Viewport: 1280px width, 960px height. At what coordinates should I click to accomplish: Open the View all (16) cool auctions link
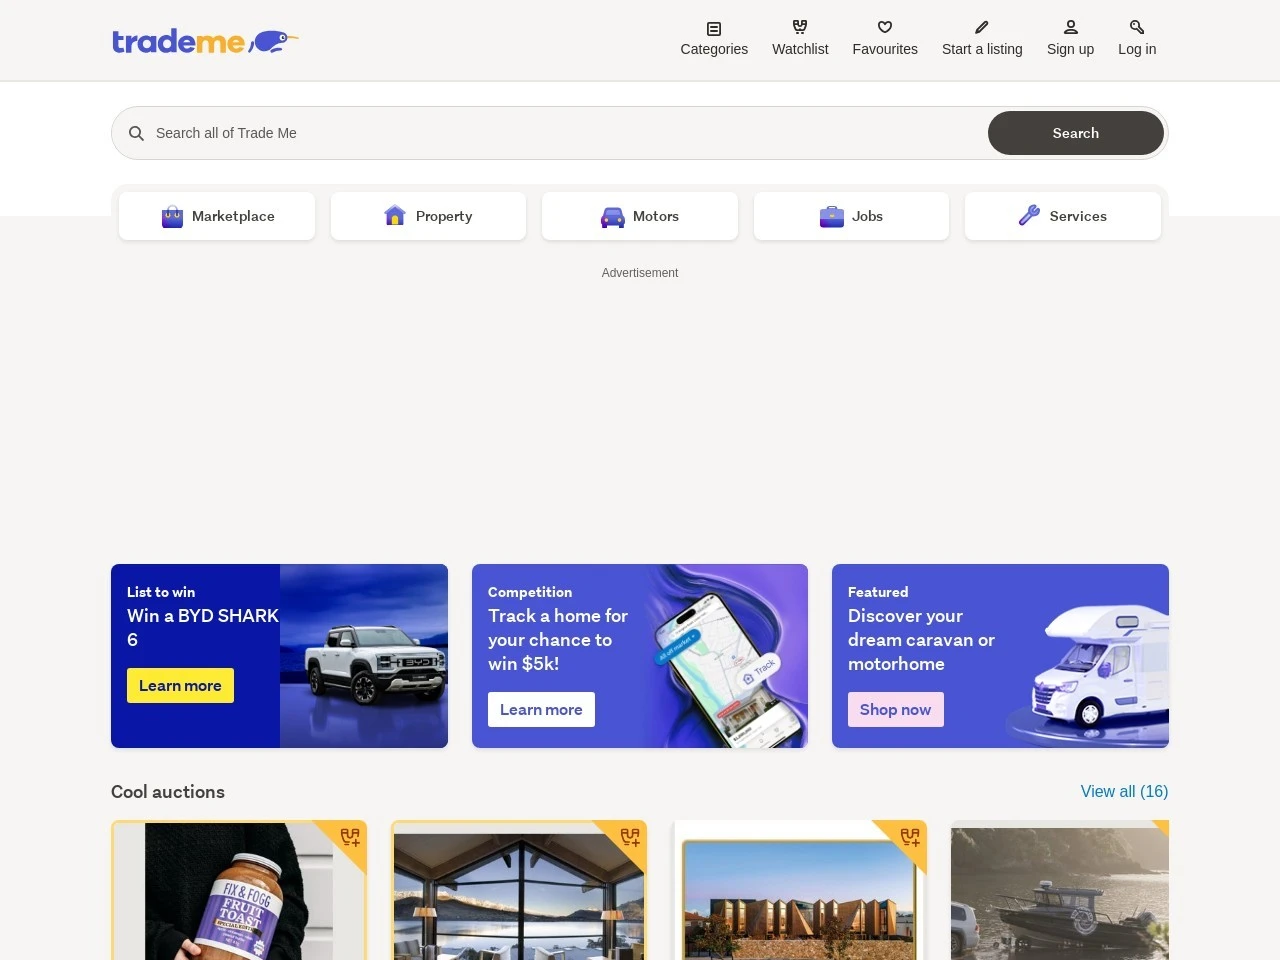coord(1124,791)
